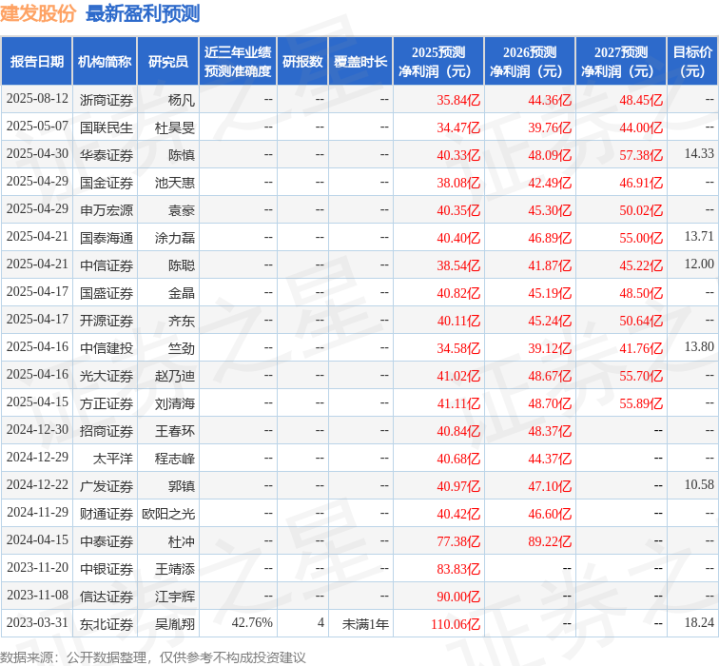Select the 研报数 column header

click(x=302, y=62)
